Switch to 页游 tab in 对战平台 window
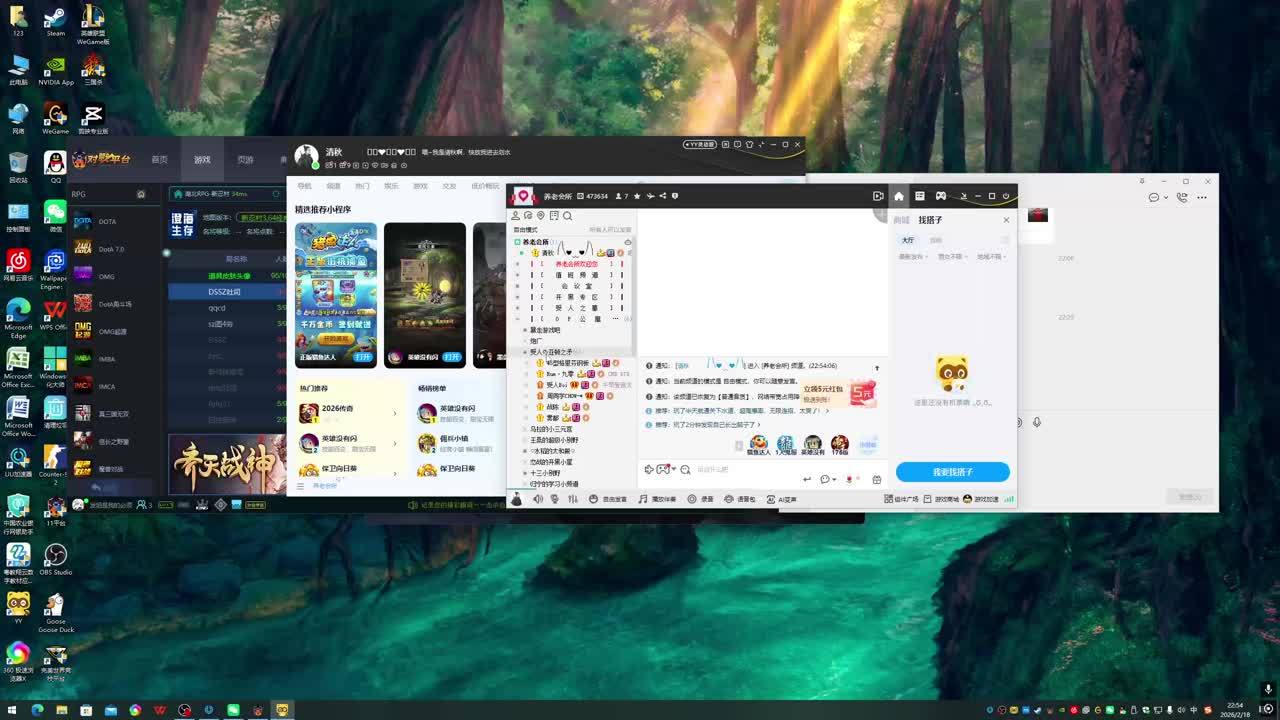The height and width of the screenshot is (720, 1280). click(x=245, y=160)
